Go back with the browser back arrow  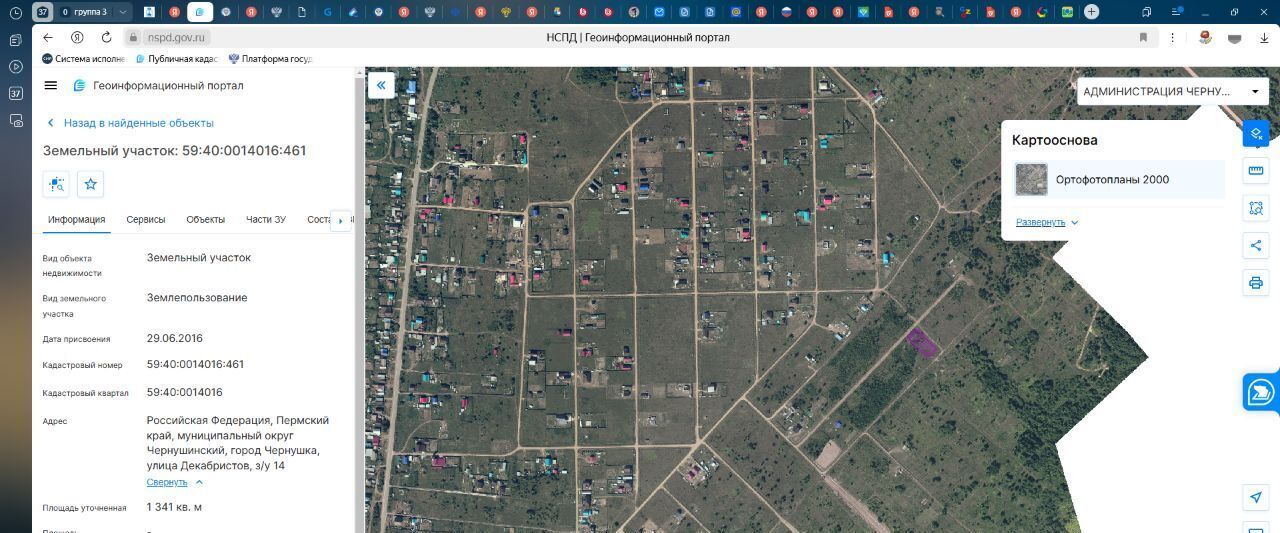[x=48, y=37]
